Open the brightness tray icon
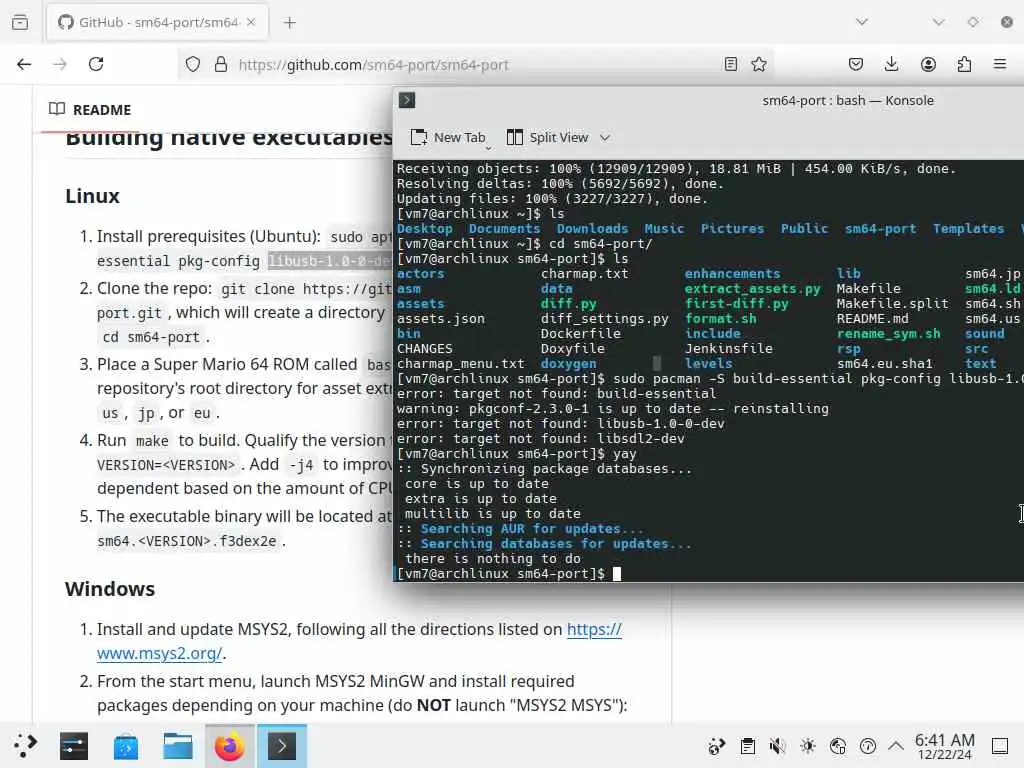This screenshot has width=1024, height=768. 808,746
